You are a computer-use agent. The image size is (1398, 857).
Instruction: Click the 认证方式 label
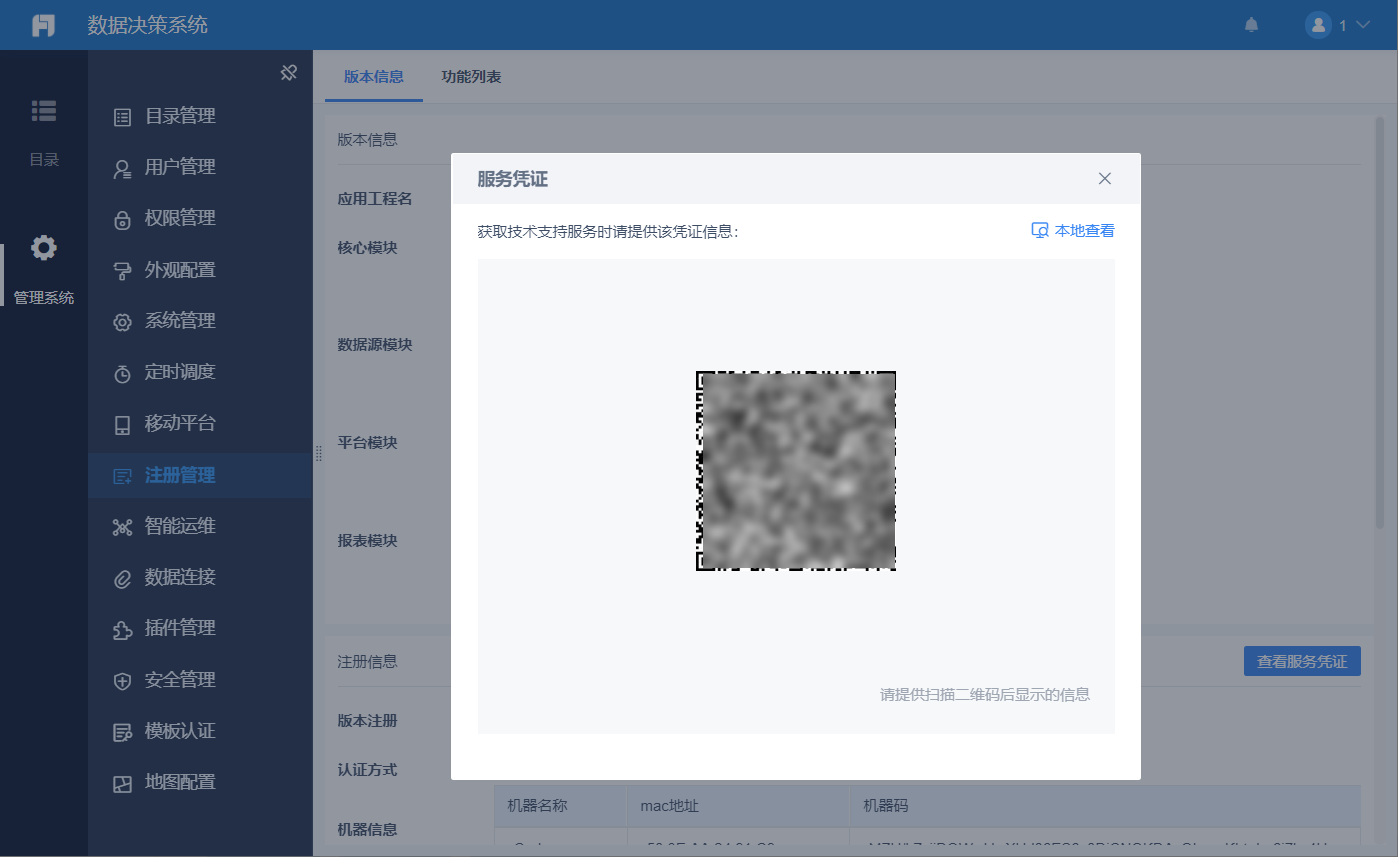pos(368,770)
